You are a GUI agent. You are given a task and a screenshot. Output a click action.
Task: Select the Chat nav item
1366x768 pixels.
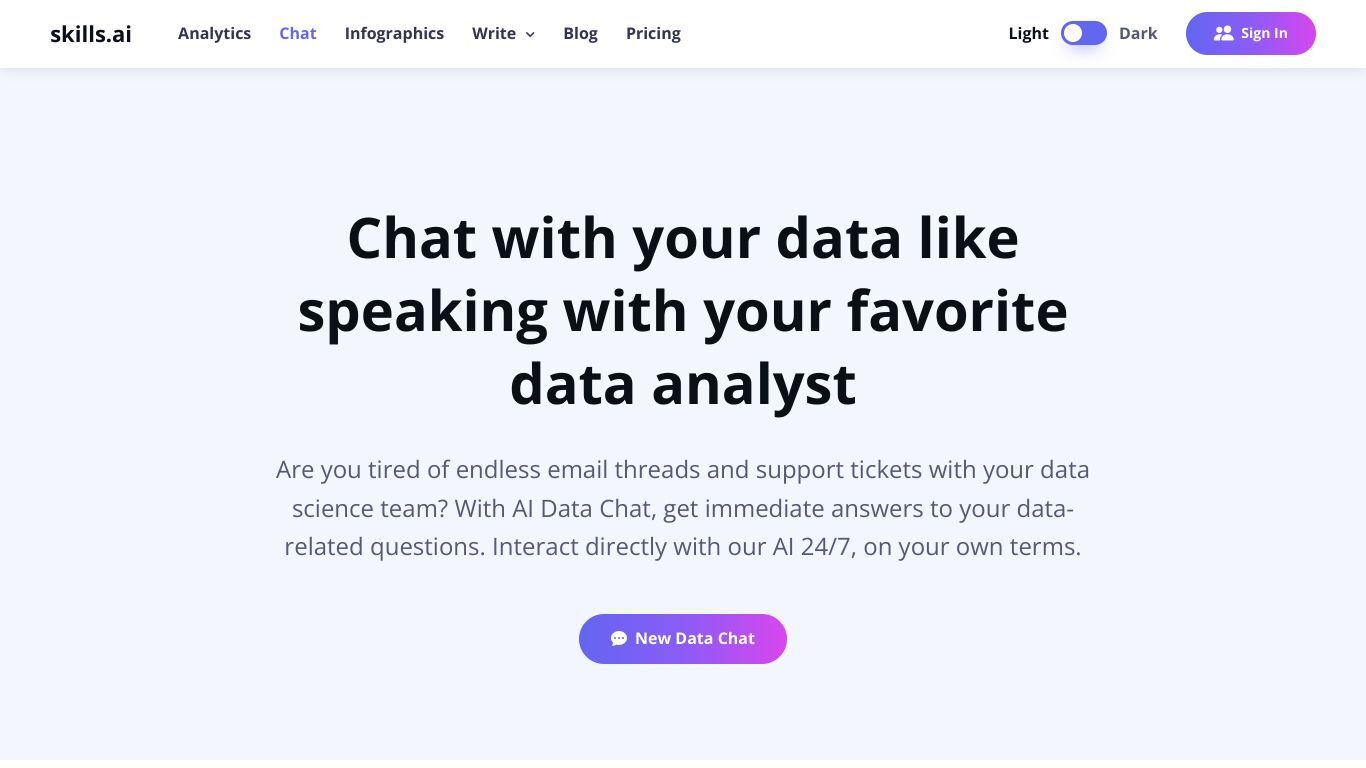coord(298,33)
